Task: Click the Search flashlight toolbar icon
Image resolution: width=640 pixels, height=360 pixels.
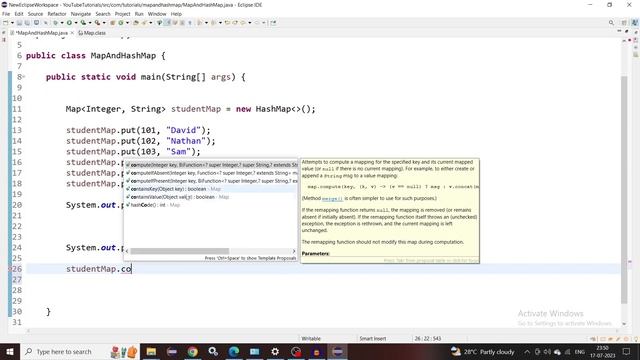Action: pyautogui.click(x=144, y=23)
